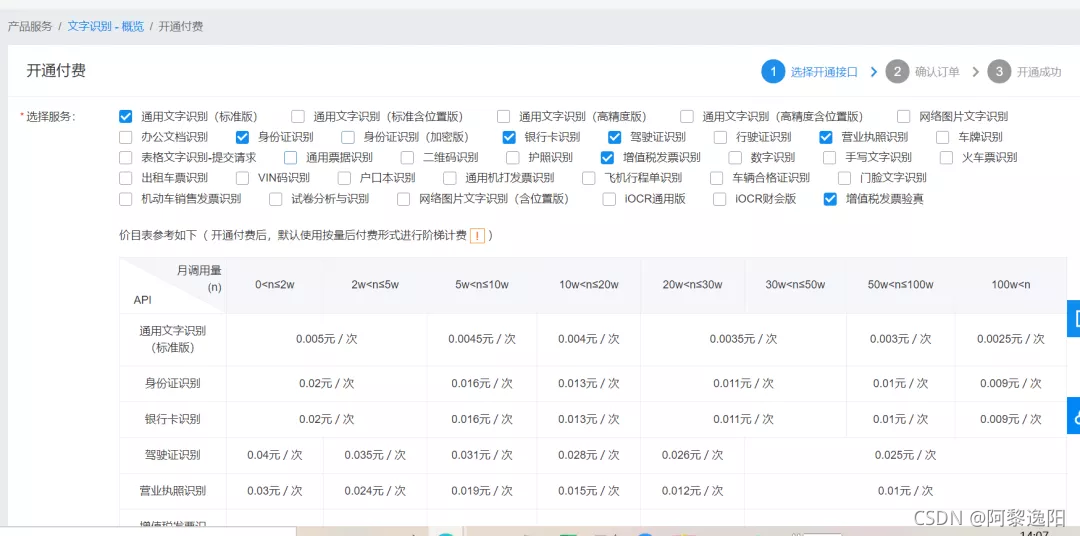Click the upper blue side floating button
This screenshot has width=1080, height=536.
1074,318
